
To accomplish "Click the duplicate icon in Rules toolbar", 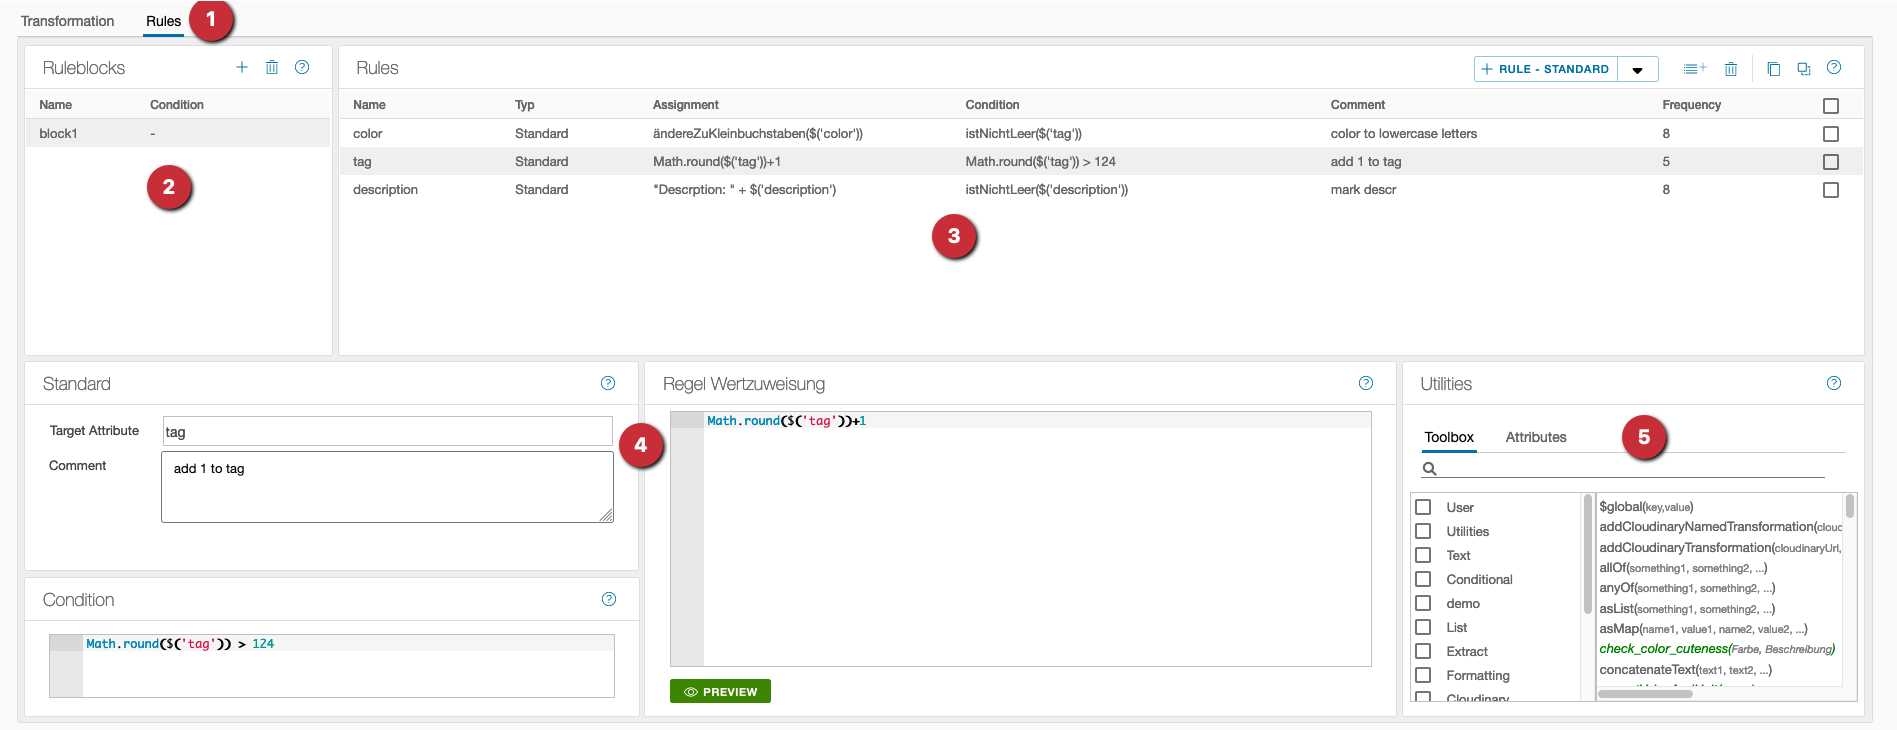I will coord(1803,69).
